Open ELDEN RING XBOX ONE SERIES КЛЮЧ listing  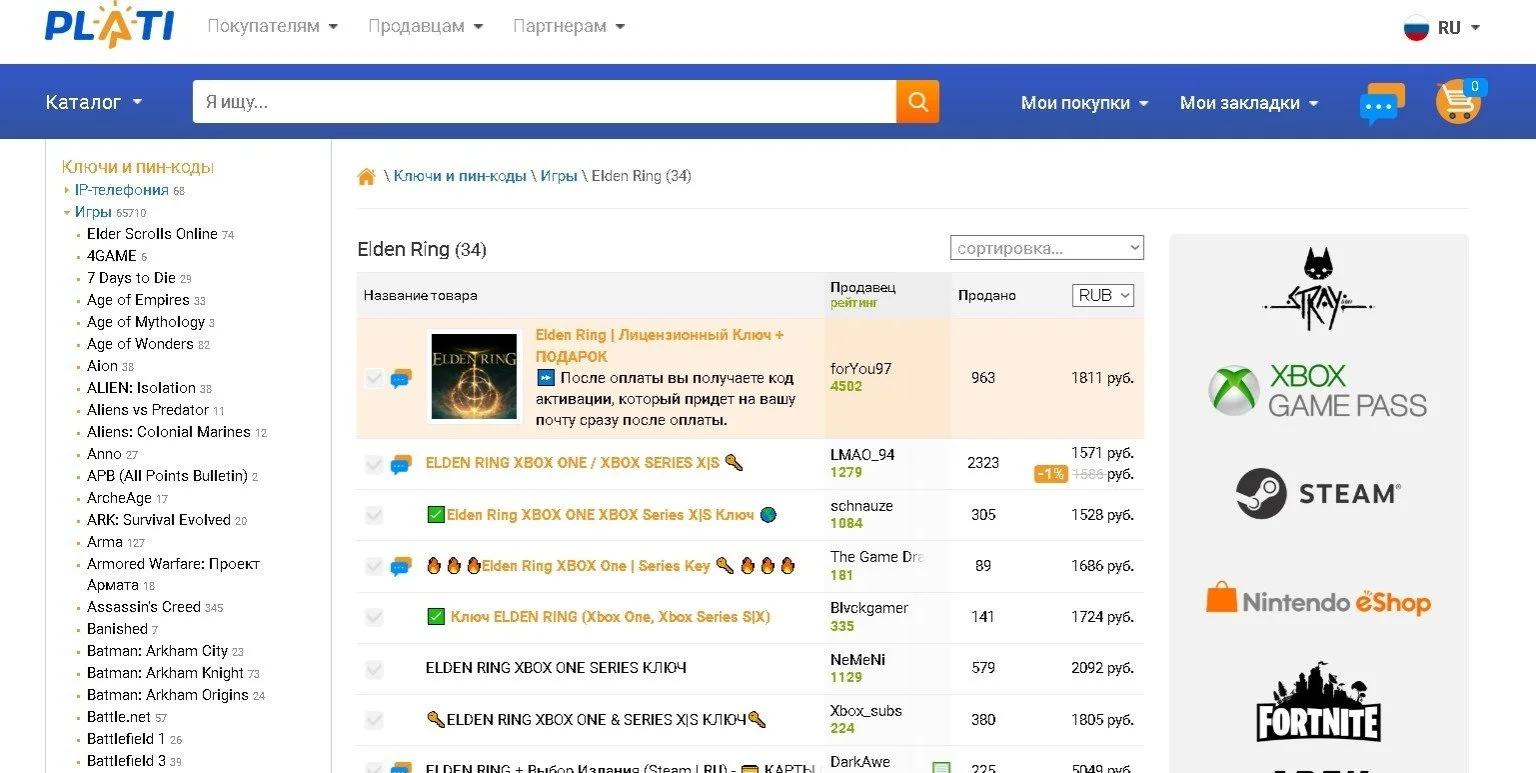click(556, 668)
